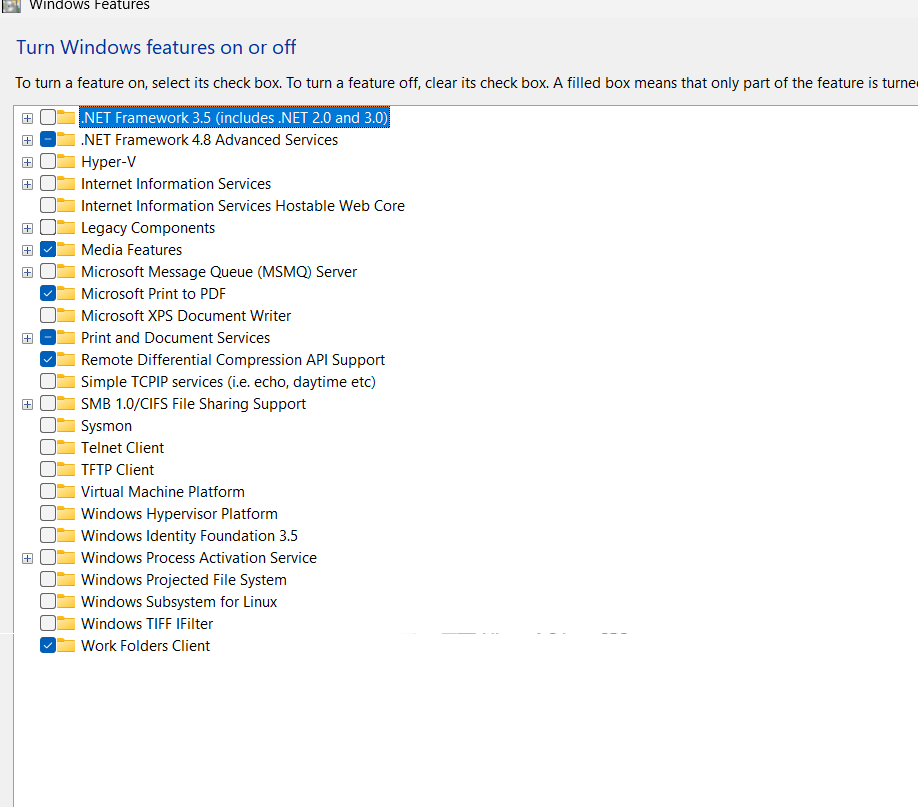Expand the Hyper-V feature node

27,162
